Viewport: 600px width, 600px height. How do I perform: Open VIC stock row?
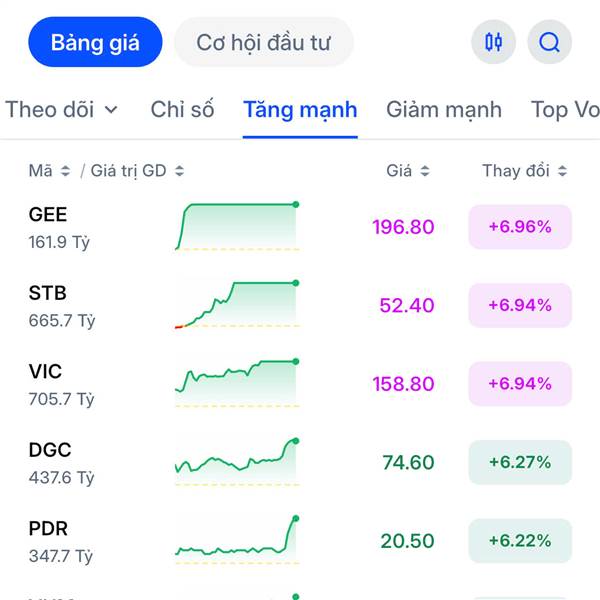tap(60, 383)
